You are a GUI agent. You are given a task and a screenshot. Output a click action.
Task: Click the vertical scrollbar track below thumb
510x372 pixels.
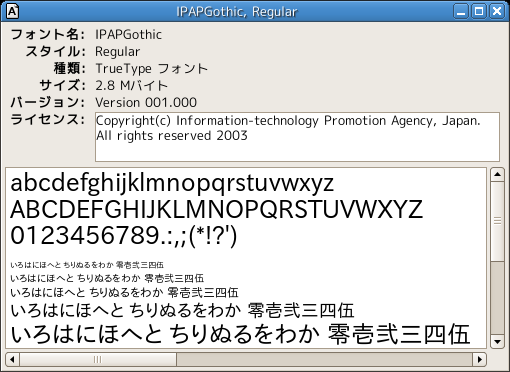click(x=497, y=298)
